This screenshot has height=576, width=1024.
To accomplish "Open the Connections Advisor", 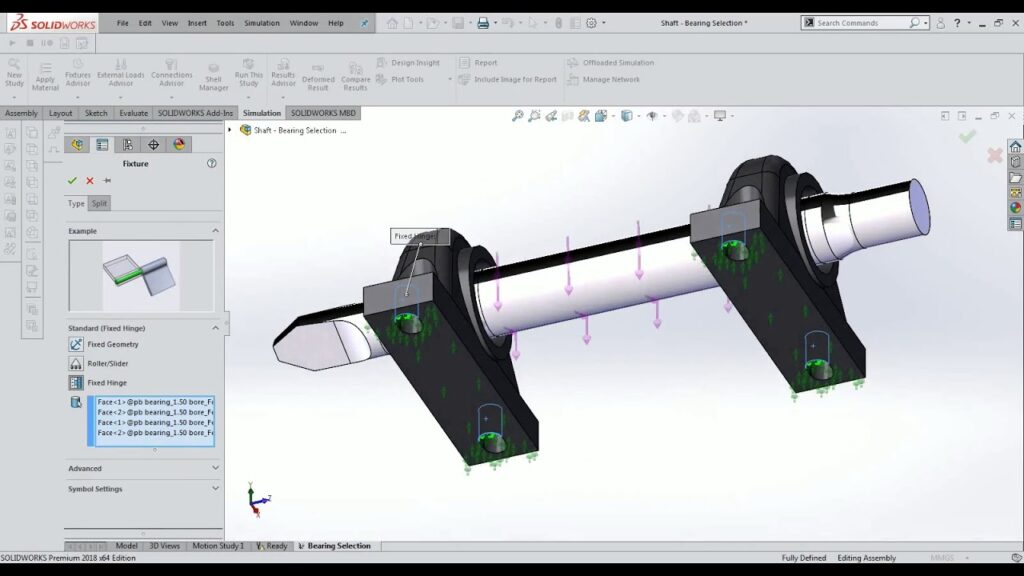I will [172, 72].
